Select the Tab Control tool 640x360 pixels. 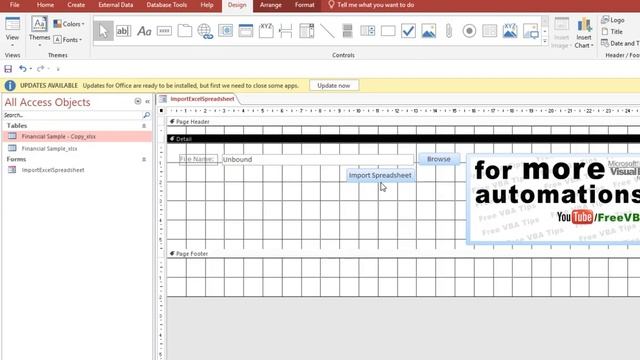tap(184, 31)
